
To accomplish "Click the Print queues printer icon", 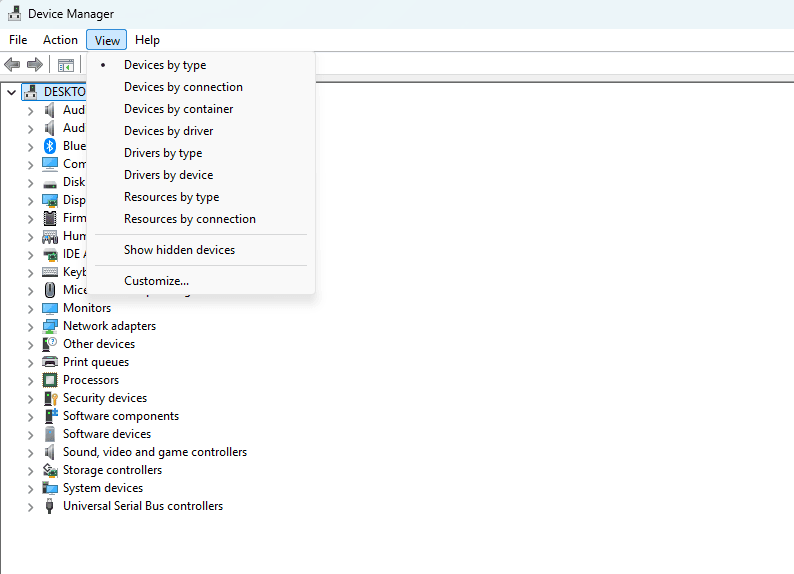I will pos(50,362).
